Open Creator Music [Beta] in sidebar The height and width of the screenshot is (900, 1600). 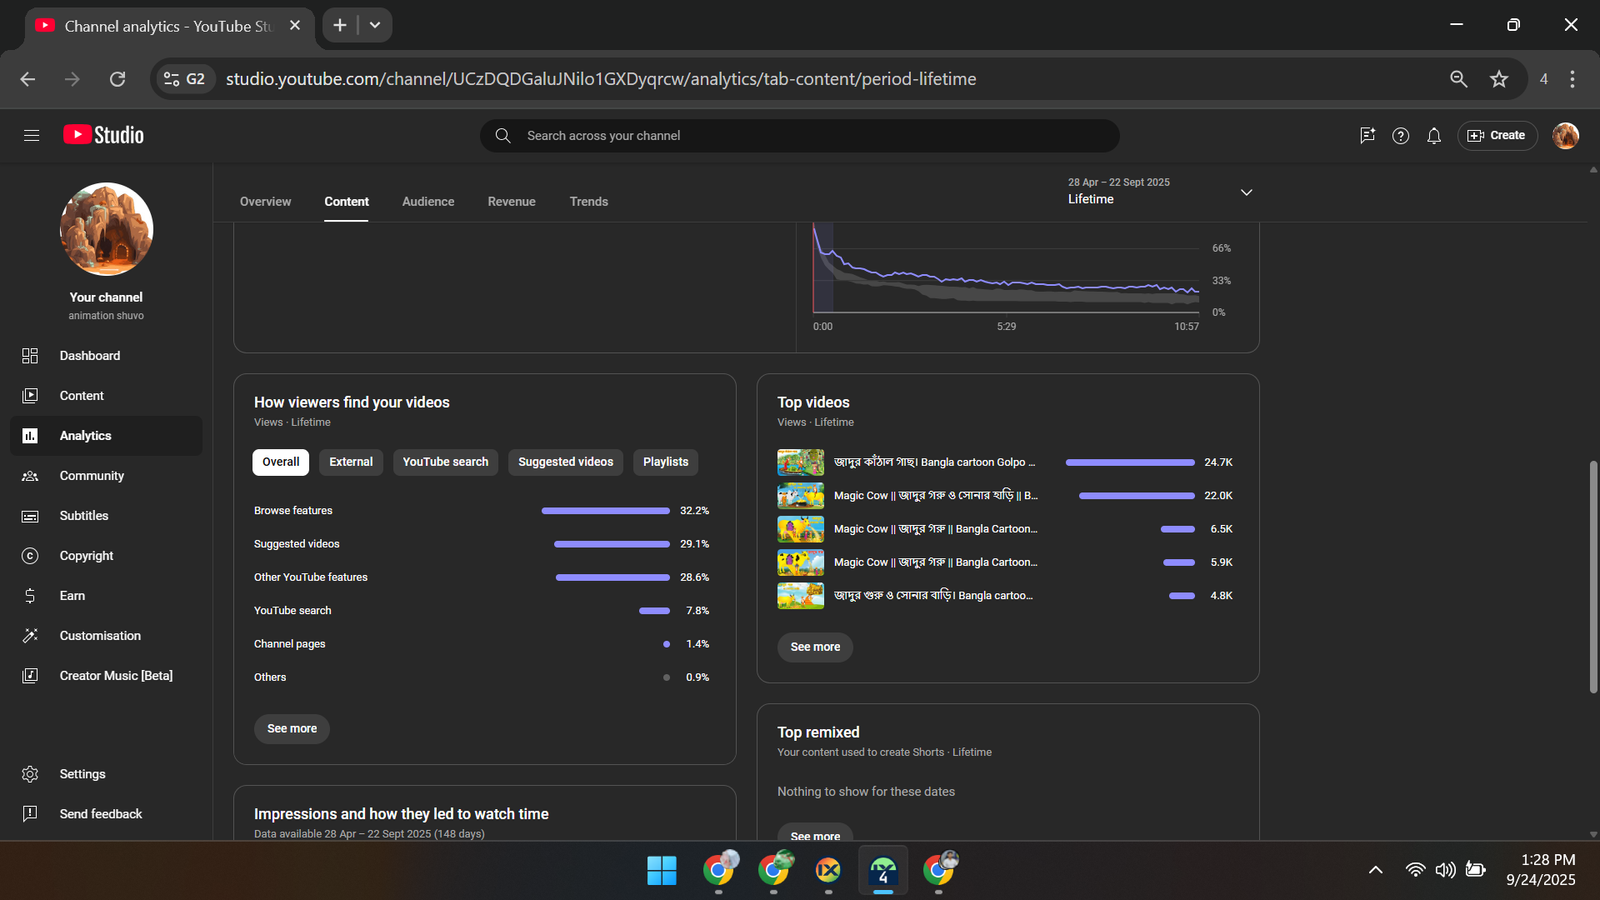(x=116, y=676)
